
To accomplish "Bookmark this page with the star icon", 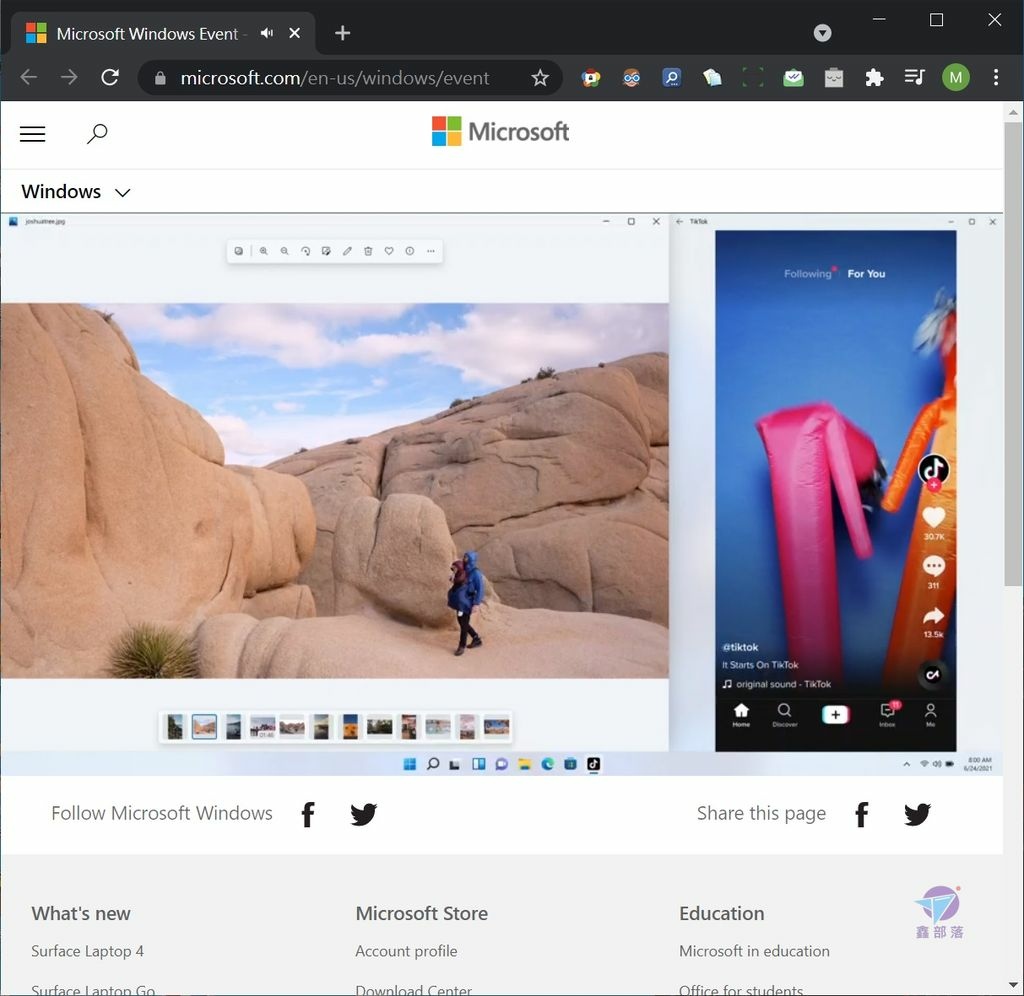I will [x=539, y=78].
